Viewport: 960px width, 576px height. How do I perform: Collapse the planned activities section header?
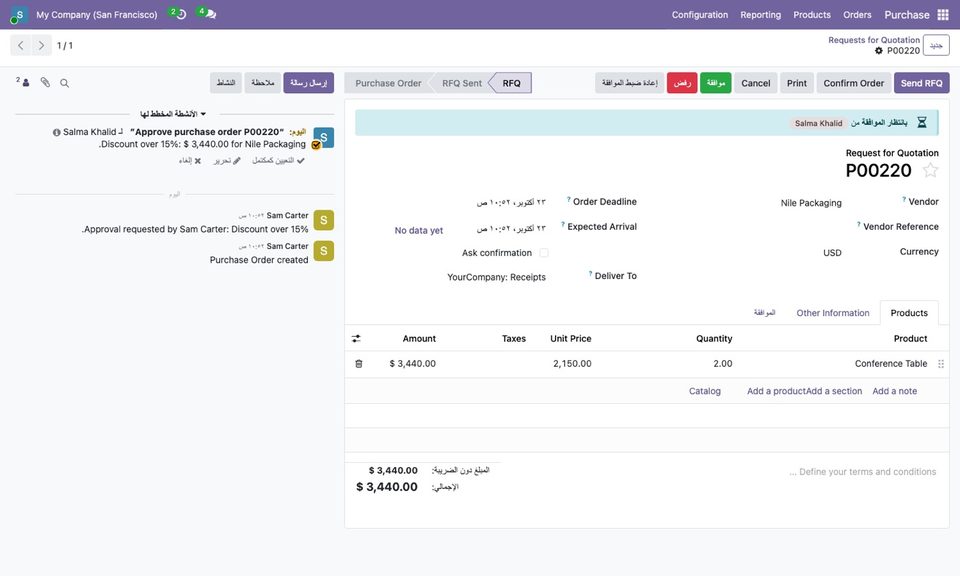173,114
